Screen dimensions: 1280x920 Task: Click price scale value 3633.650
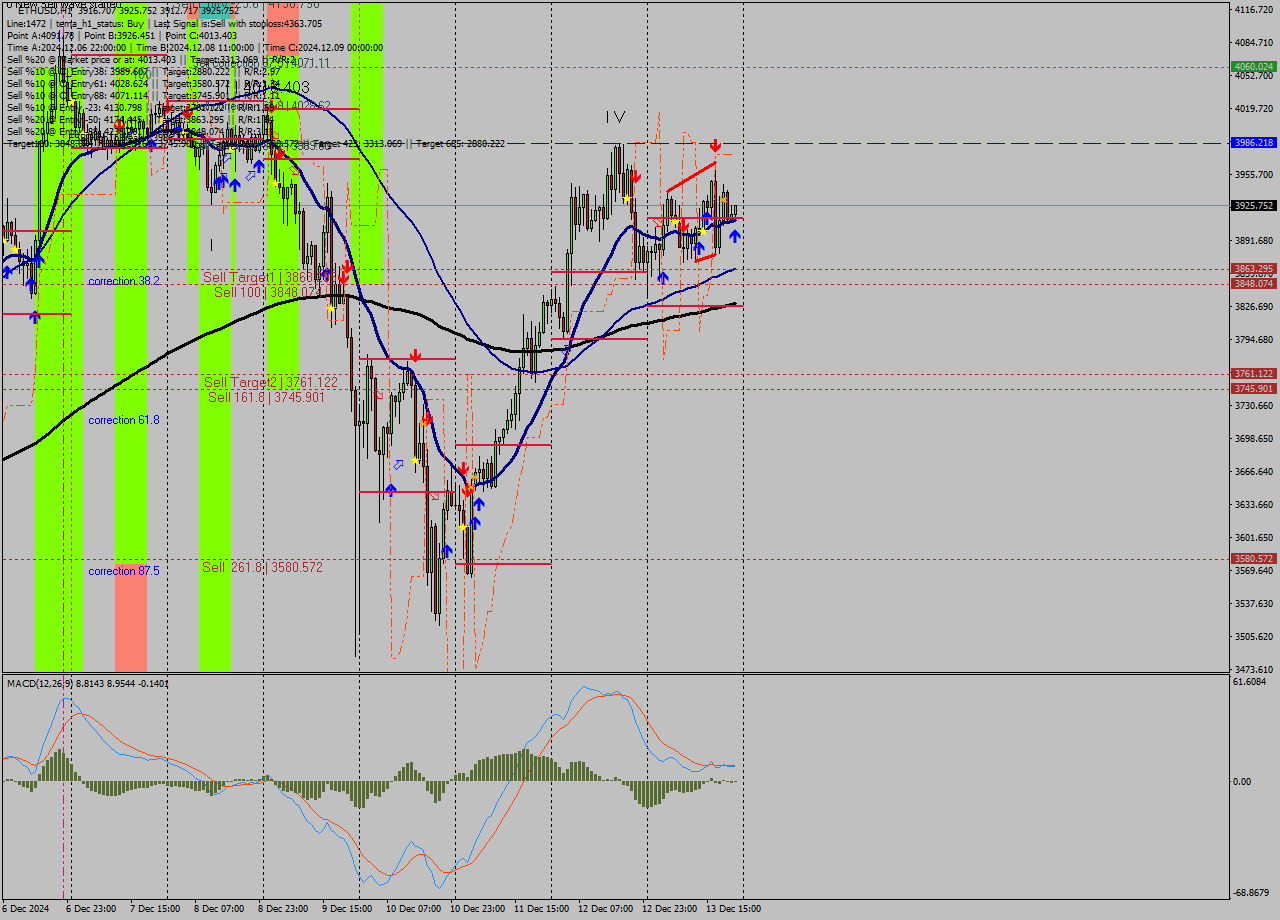1254,504
